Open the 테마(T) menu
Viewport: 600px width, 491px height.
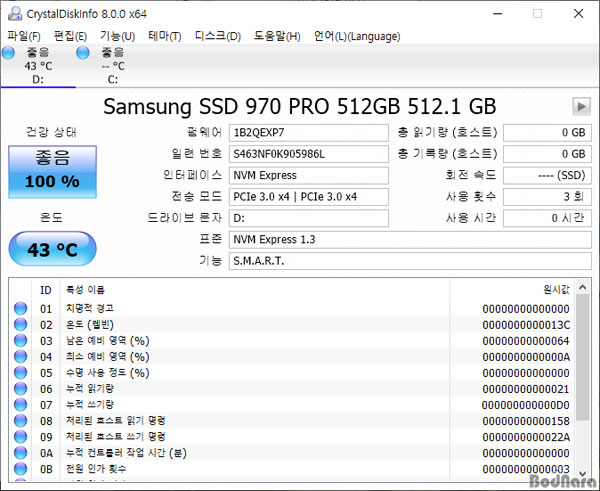pos(165,36)
